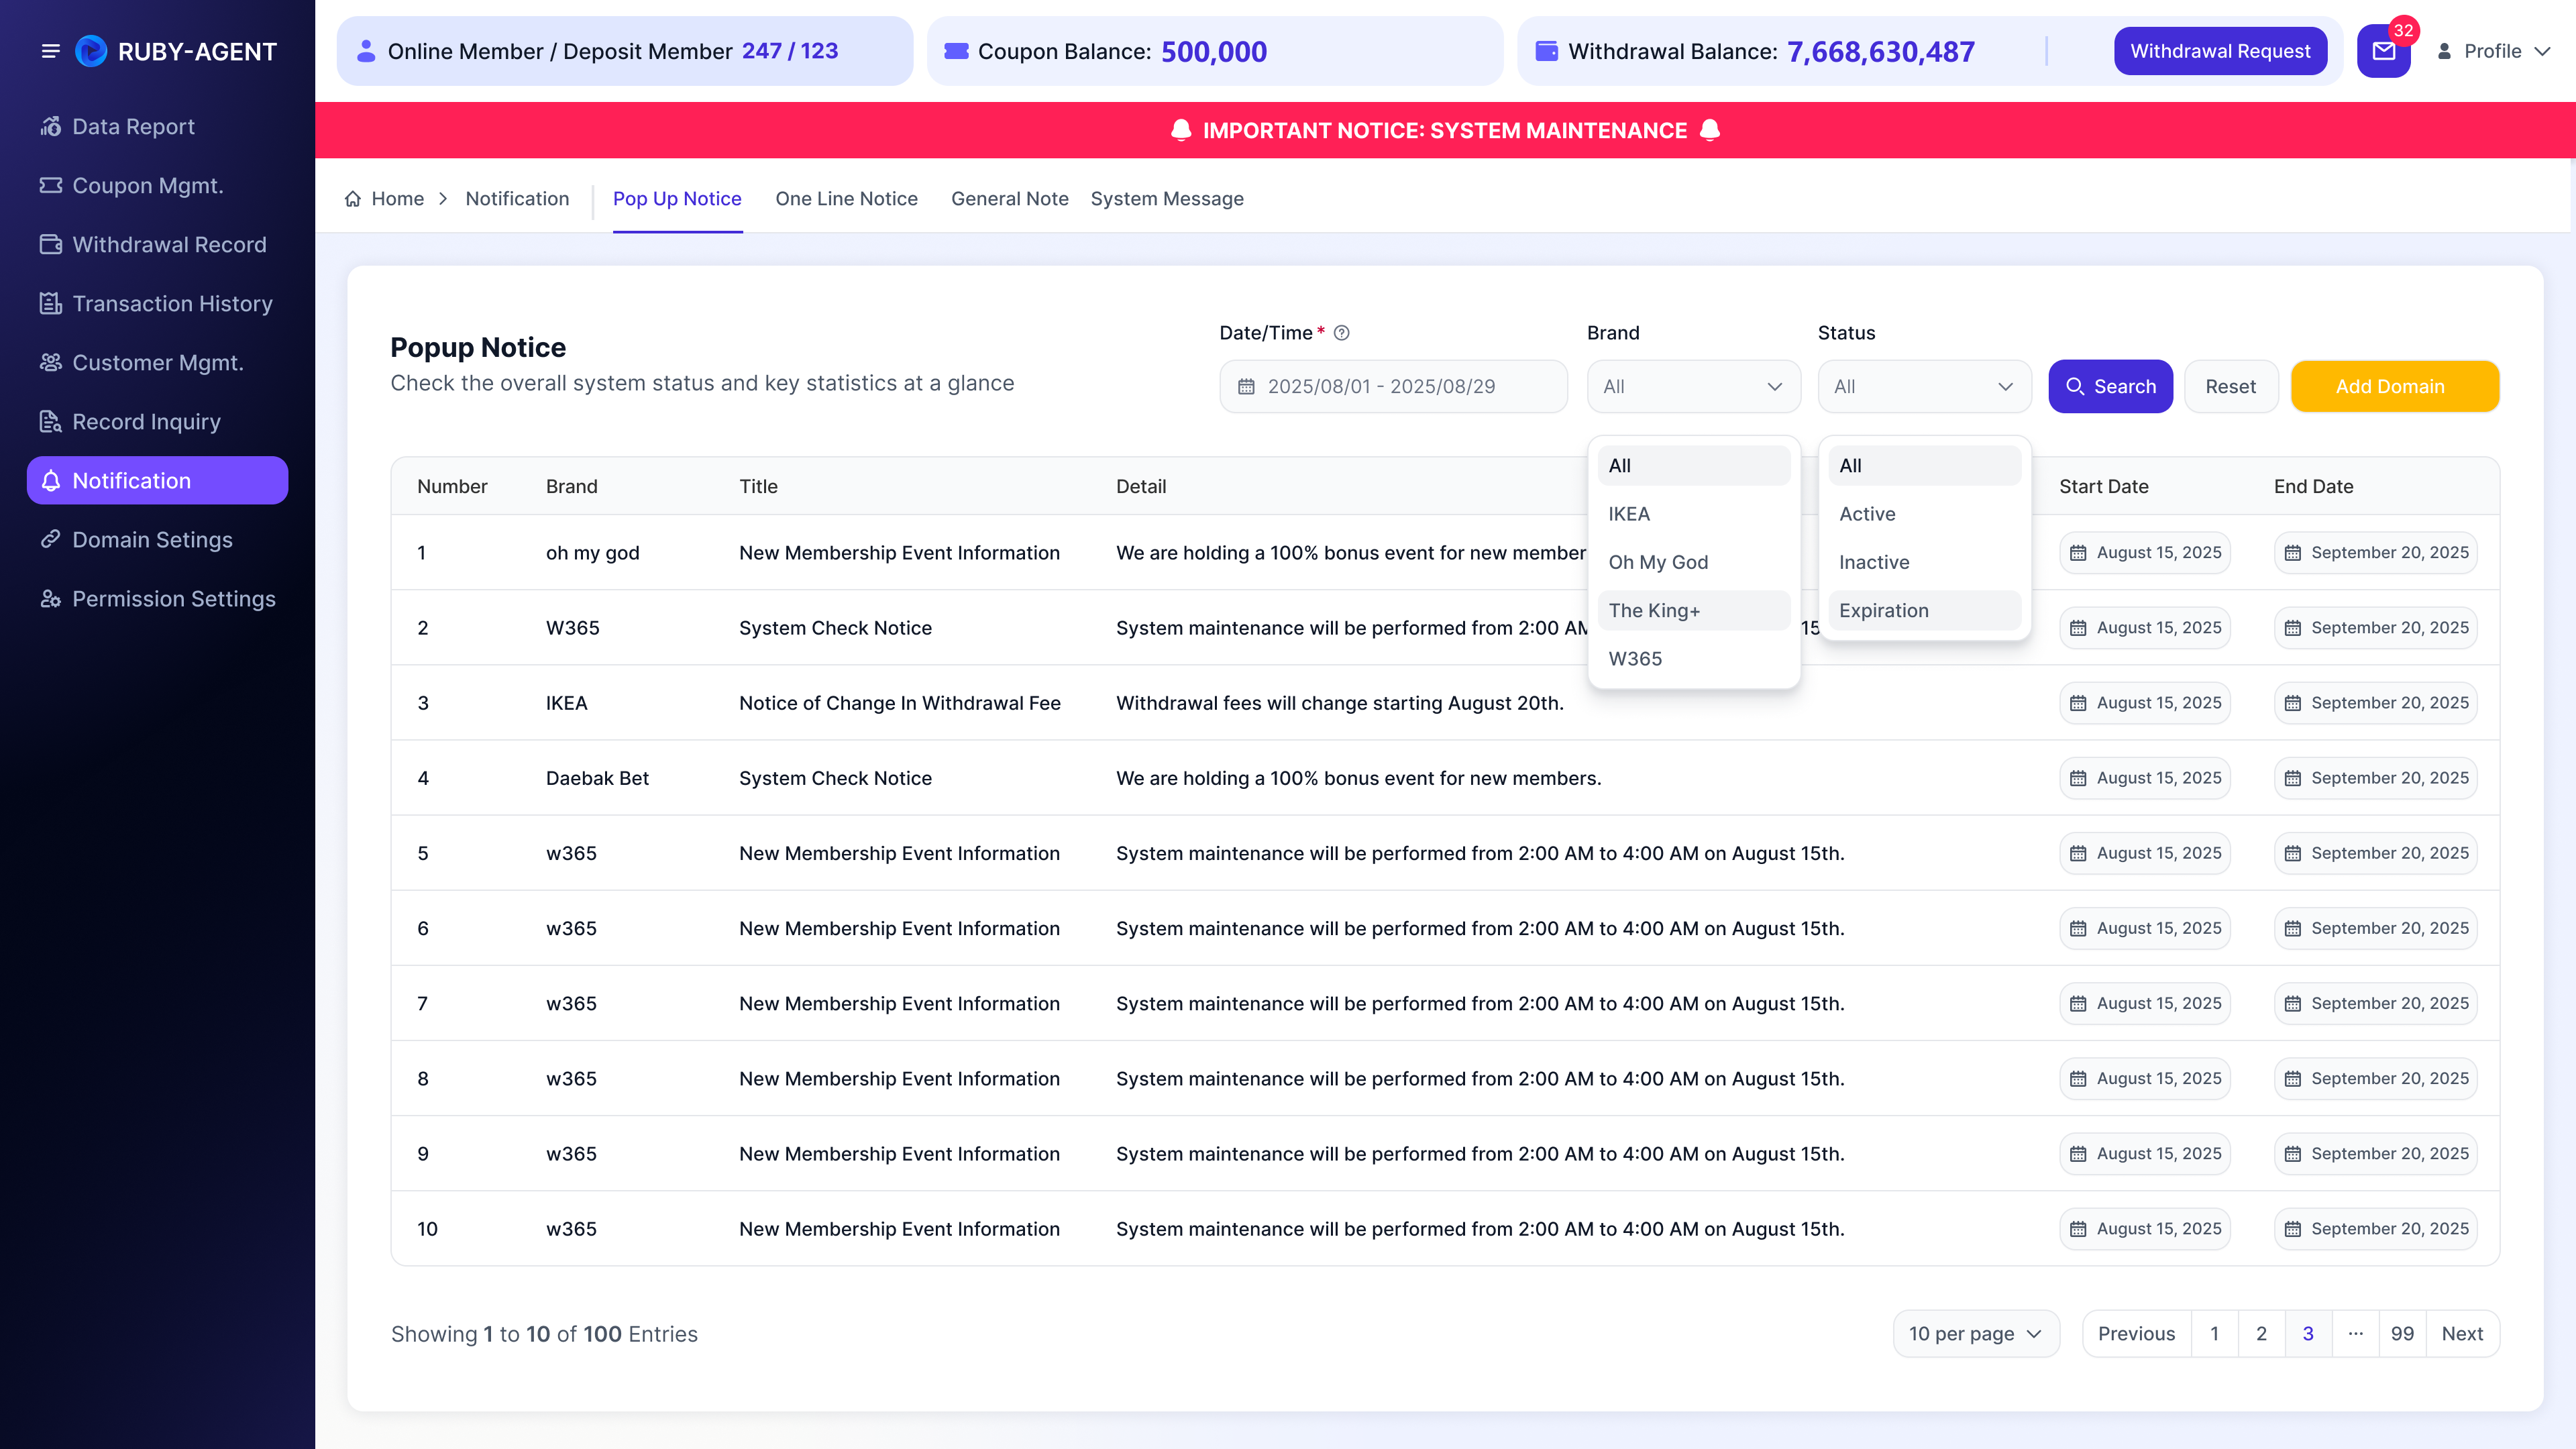Image resolution: width=2576 pixels, height=1449 pixels.
Task: Choose Expiration in Status list
Action: [1924, 611]
